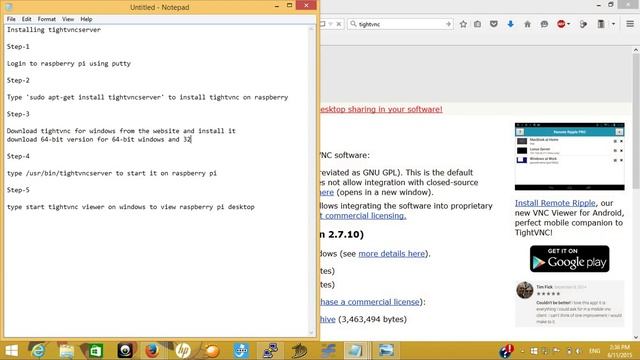Bookmark this page with the star icon
Viewport: 640px width, 360px height.
pos(463,24)
